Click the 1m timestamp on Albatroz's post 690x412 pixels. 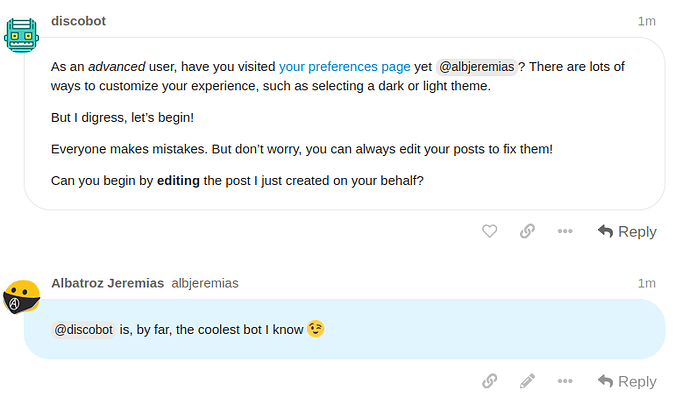tap(646, 283)
